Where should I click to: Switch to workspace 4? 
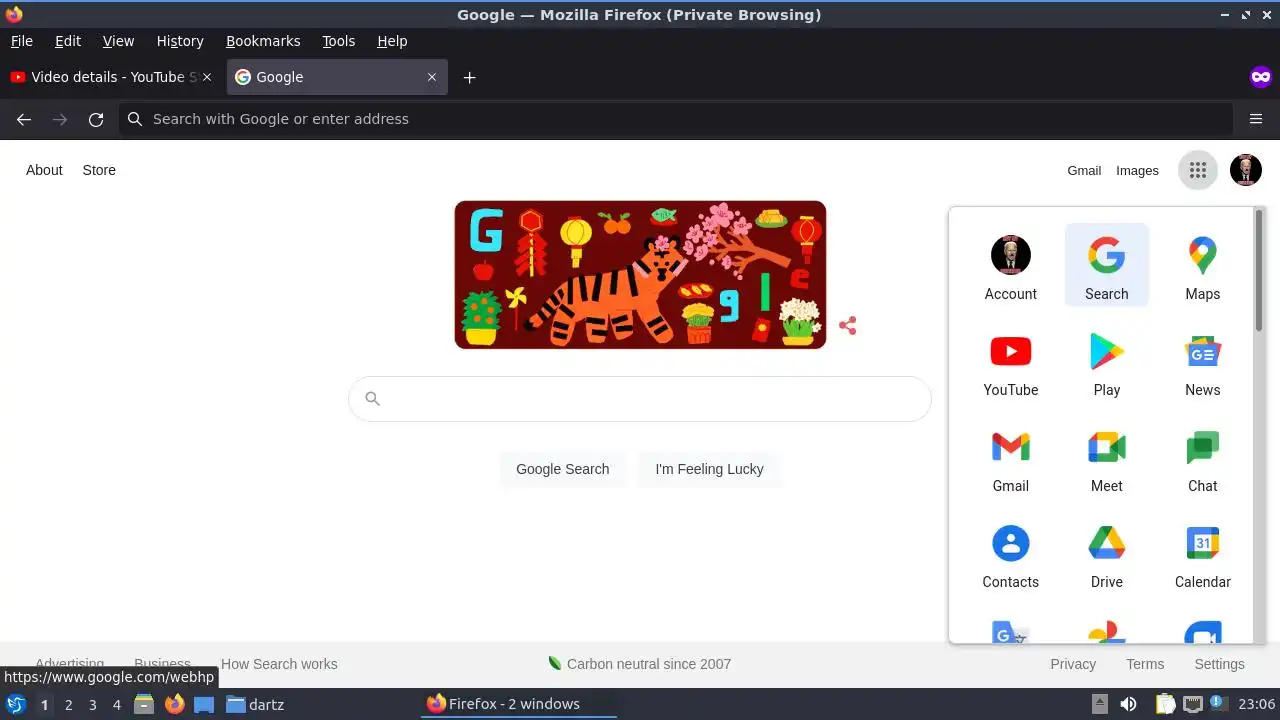116,704
